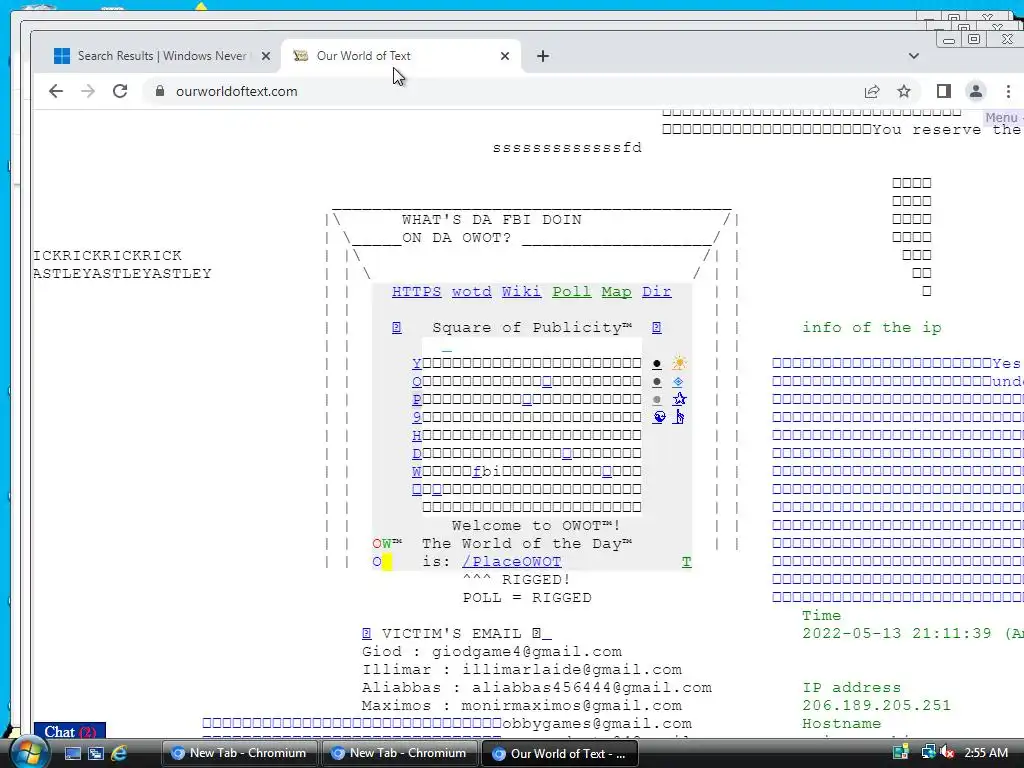
Task: Click the network tray icon
Action: (927, 753)
